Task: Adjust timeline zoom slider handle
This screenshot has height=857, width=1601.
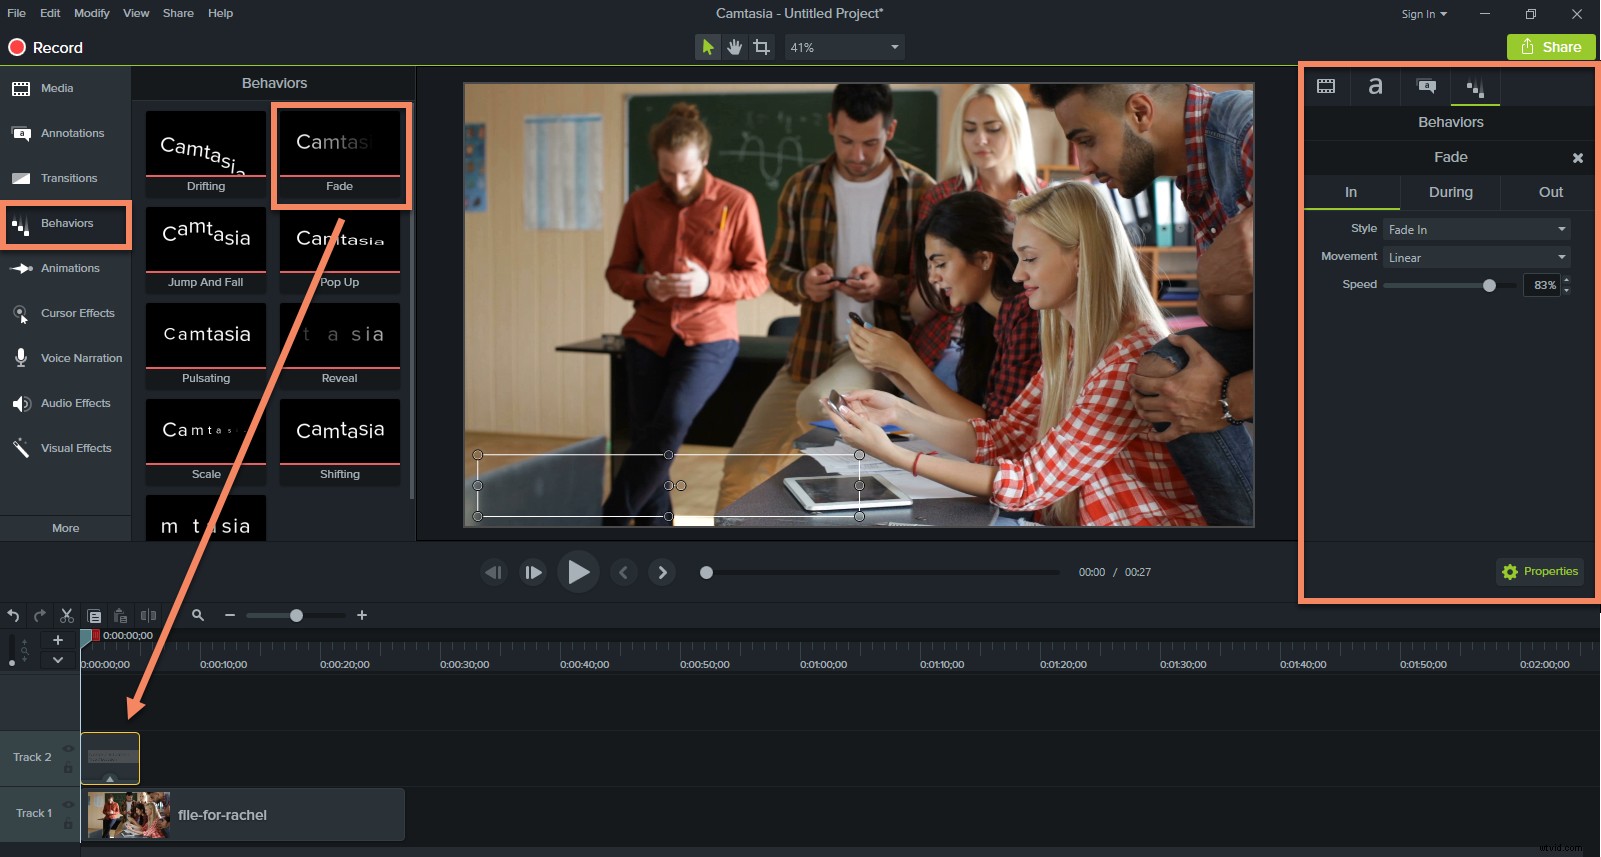Action: (296, 615)
